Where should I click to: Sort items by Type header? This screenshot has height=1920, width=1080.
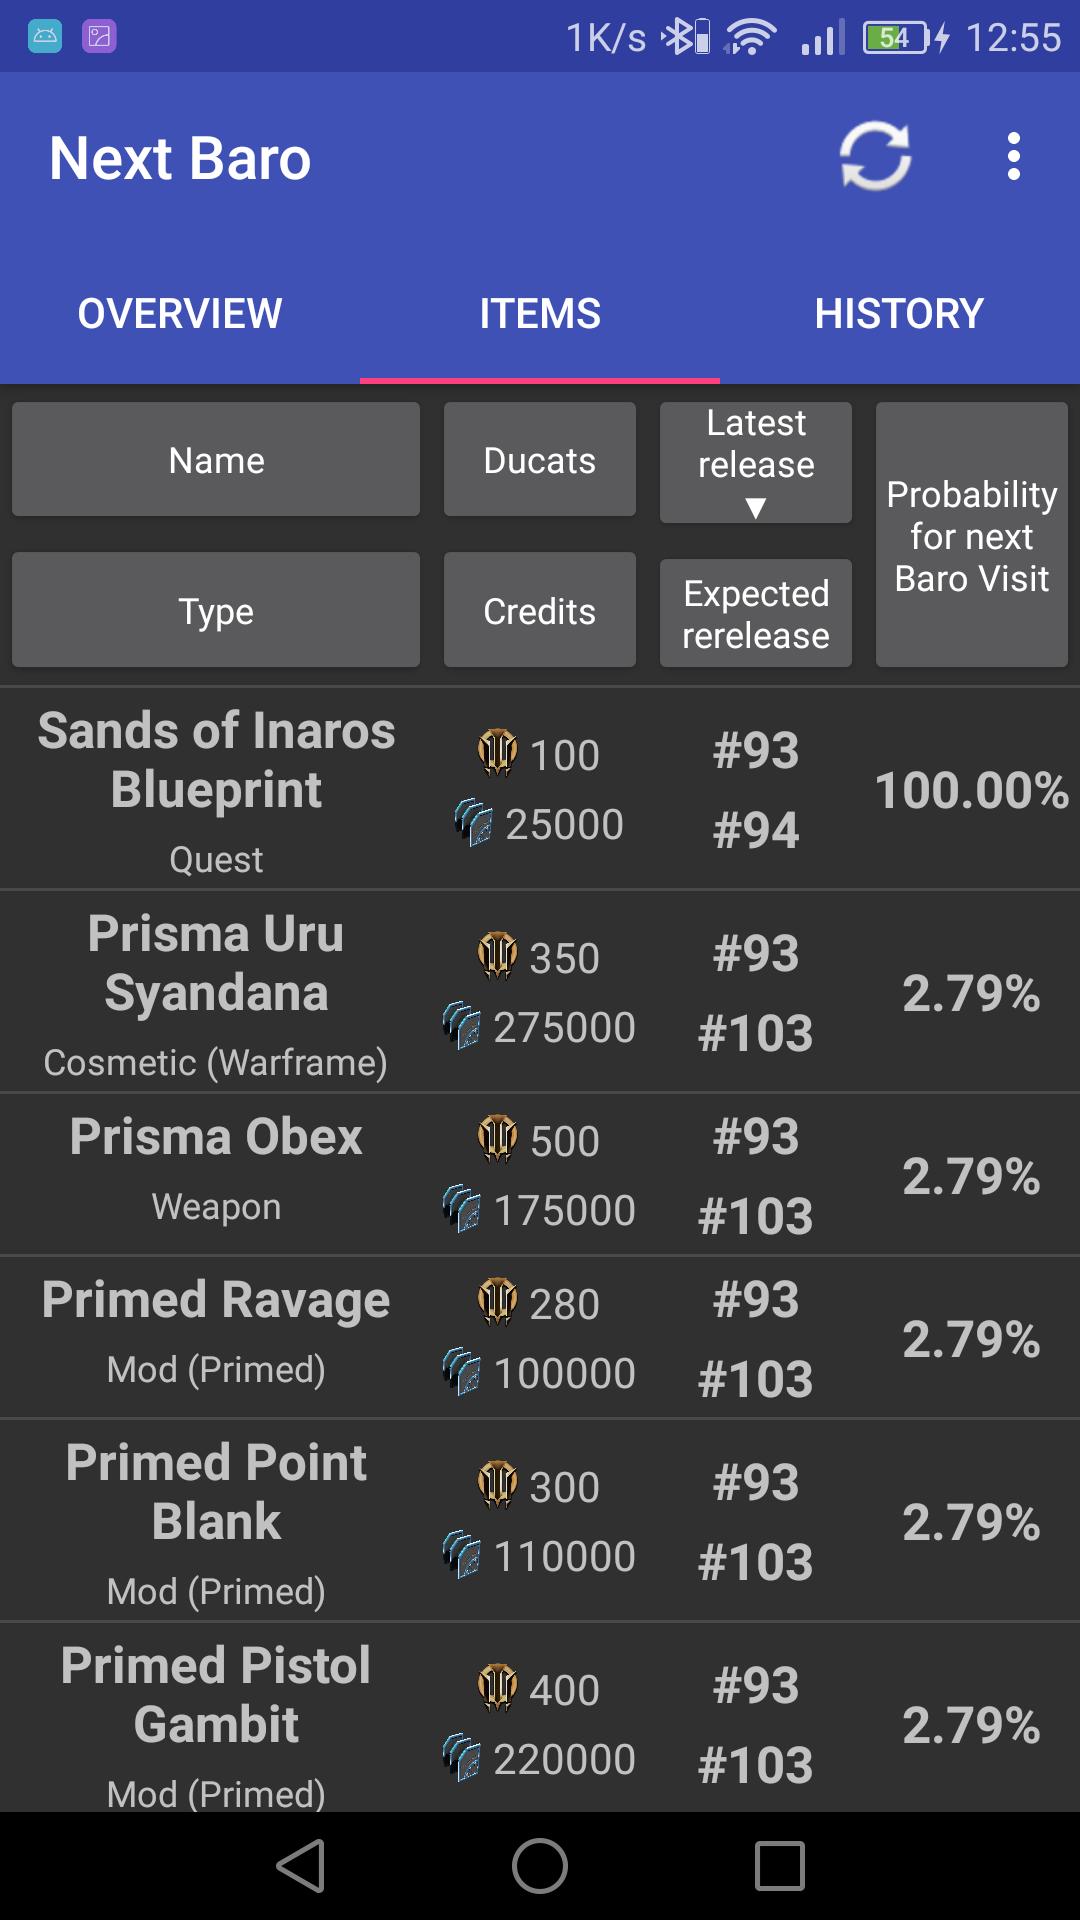coord(216,610)
